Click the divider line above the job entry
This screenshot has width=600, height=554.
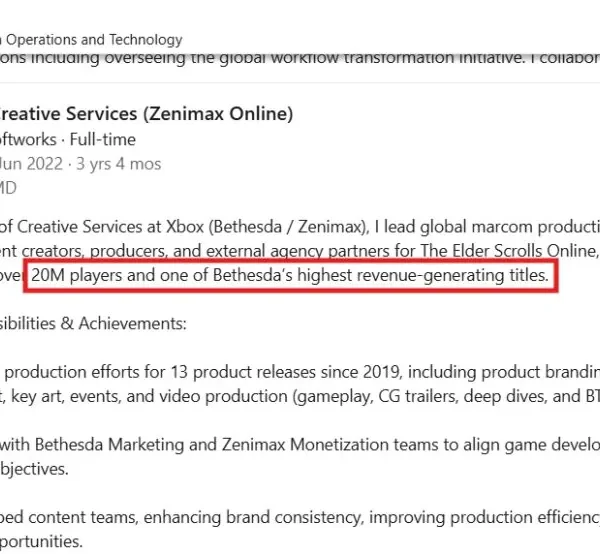tap(300, 83)
